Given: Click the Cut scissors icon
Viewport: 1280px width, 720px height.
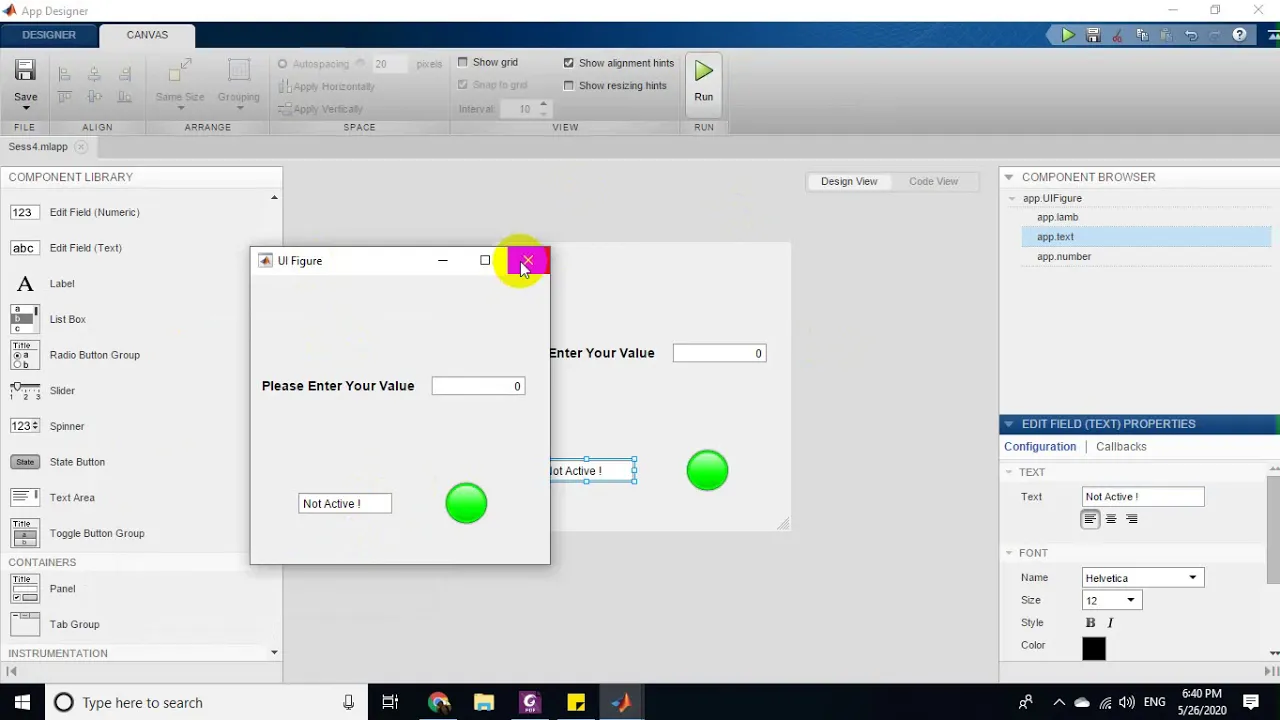Looking at the screenshot, I should (1118, 35).
